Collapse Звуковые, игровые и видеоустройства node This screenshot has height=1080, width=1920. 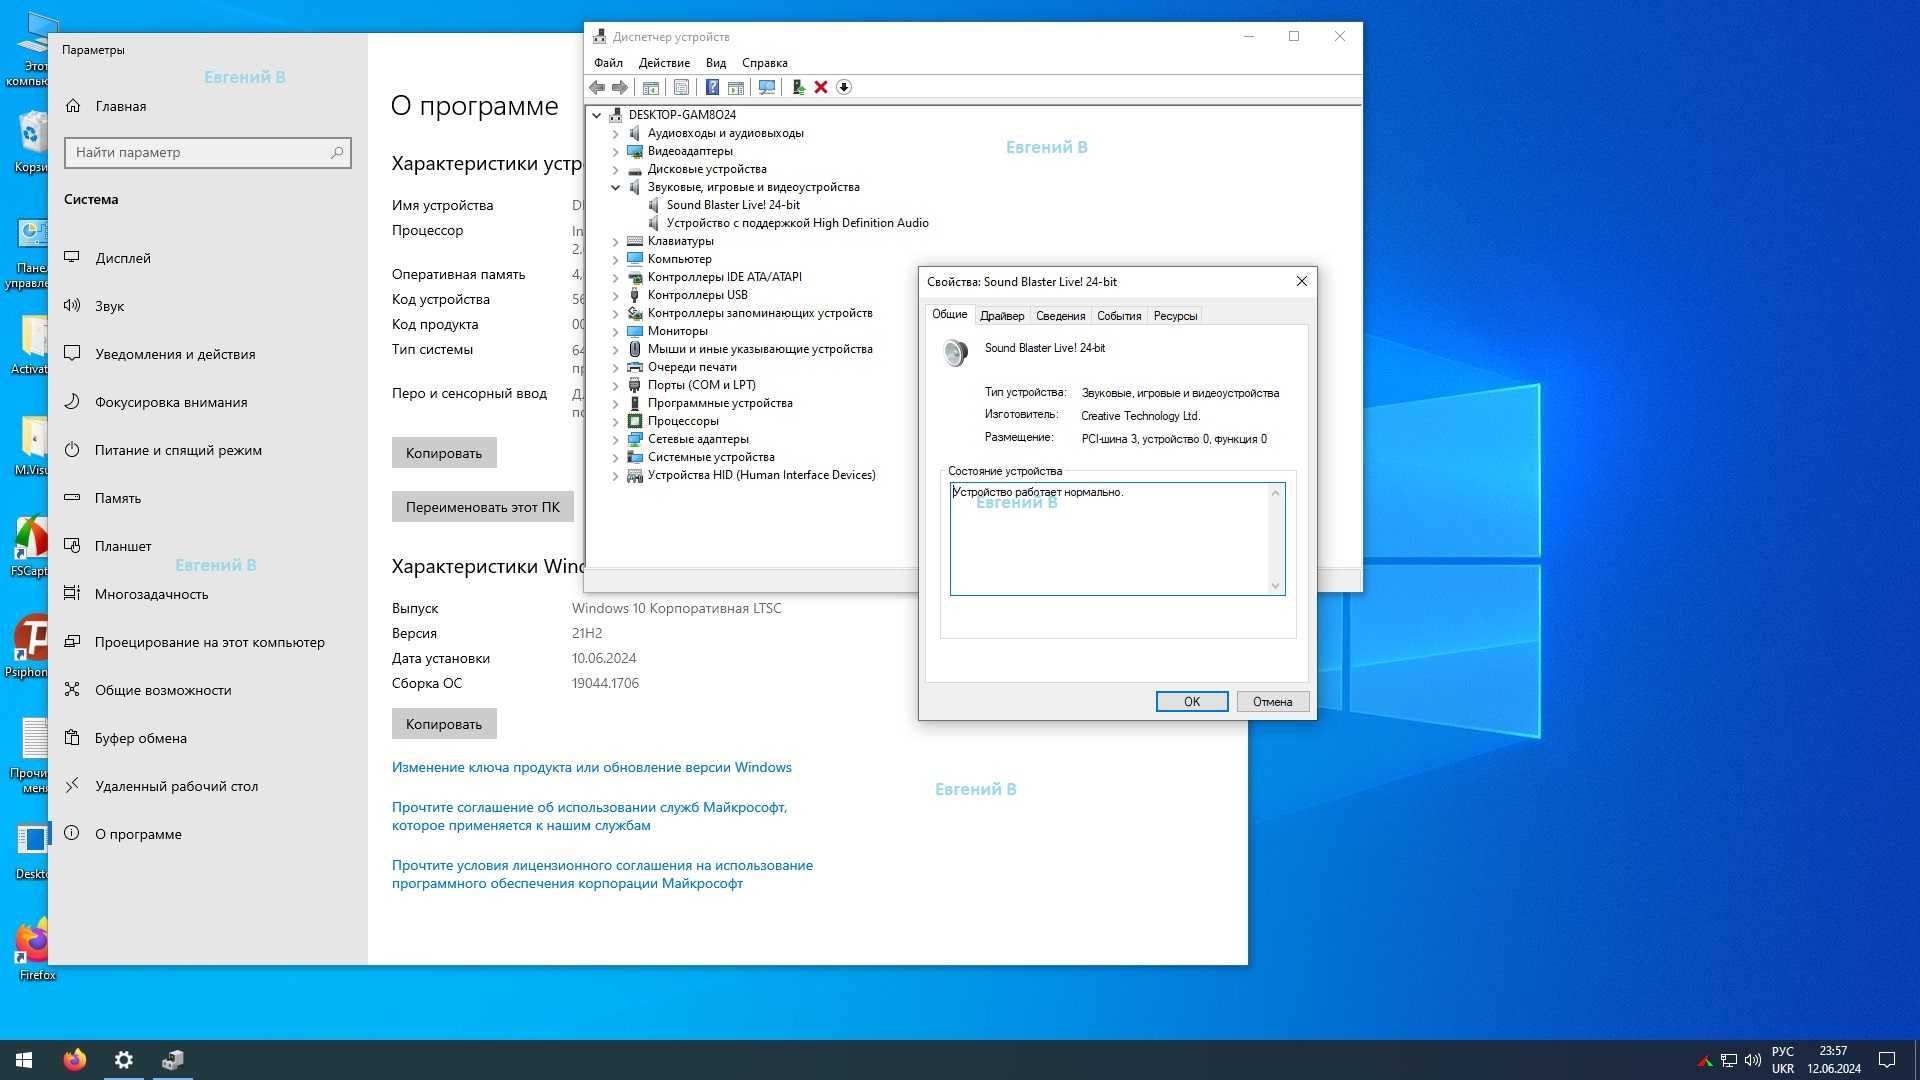click(x=616, y=187)
